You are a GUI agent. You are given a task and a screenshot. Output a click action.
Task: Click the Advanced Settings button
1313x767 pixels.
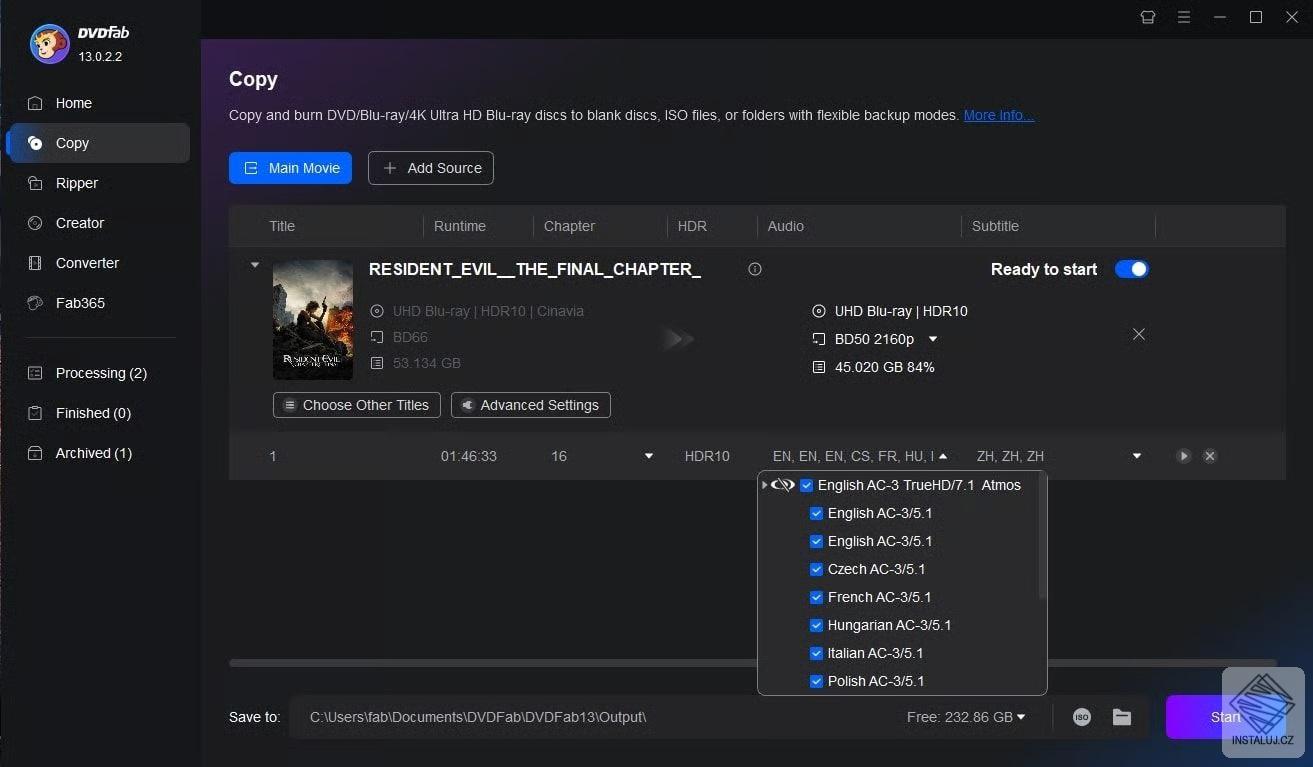pos(530,405)
